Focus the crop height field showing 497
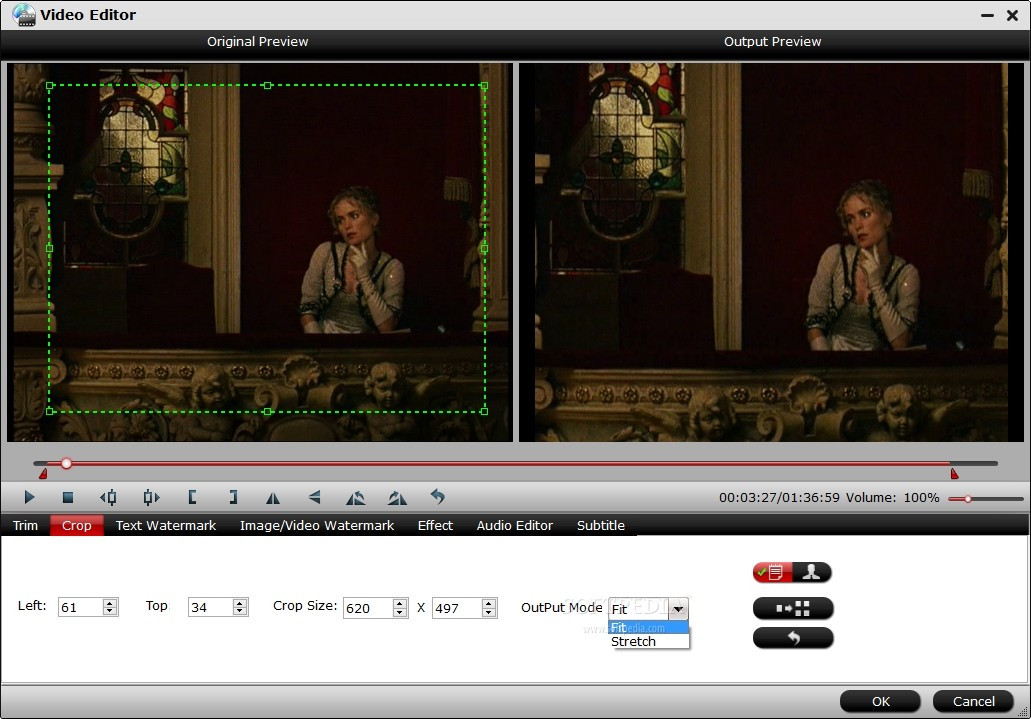1031x719 pixels. pyautogui.click(x=457, y=608)
